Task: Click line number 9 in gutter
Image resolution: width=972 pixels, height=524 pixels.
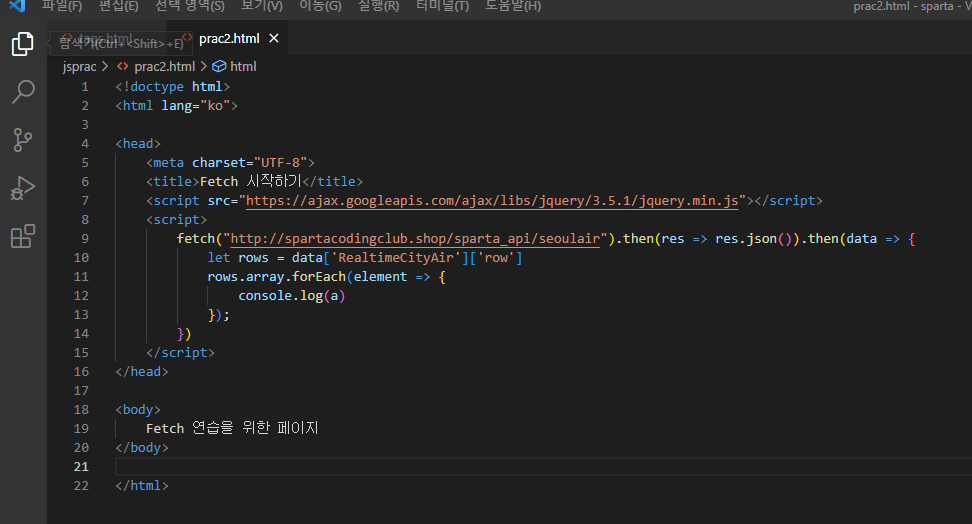Action: pos(85,239)
